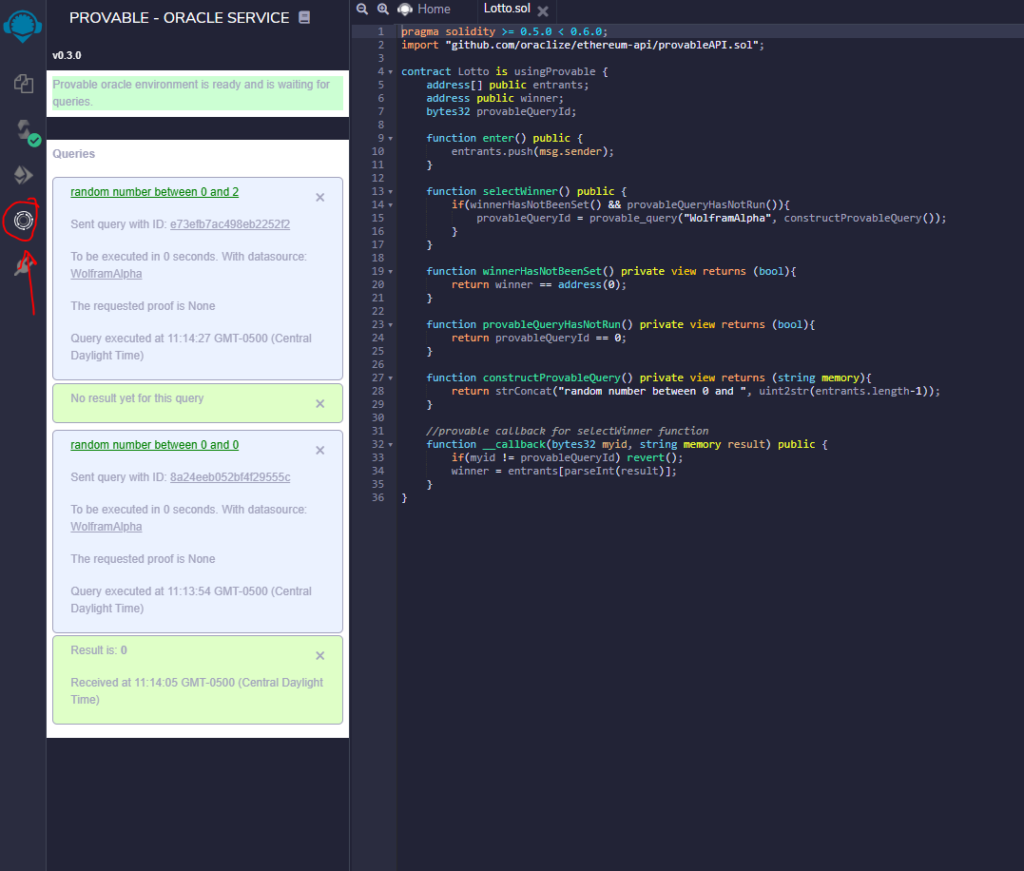Viewport: 1024px width, 871px height.
Task: Open the Provable documentation book icon
Action: (x=305, y=17)
